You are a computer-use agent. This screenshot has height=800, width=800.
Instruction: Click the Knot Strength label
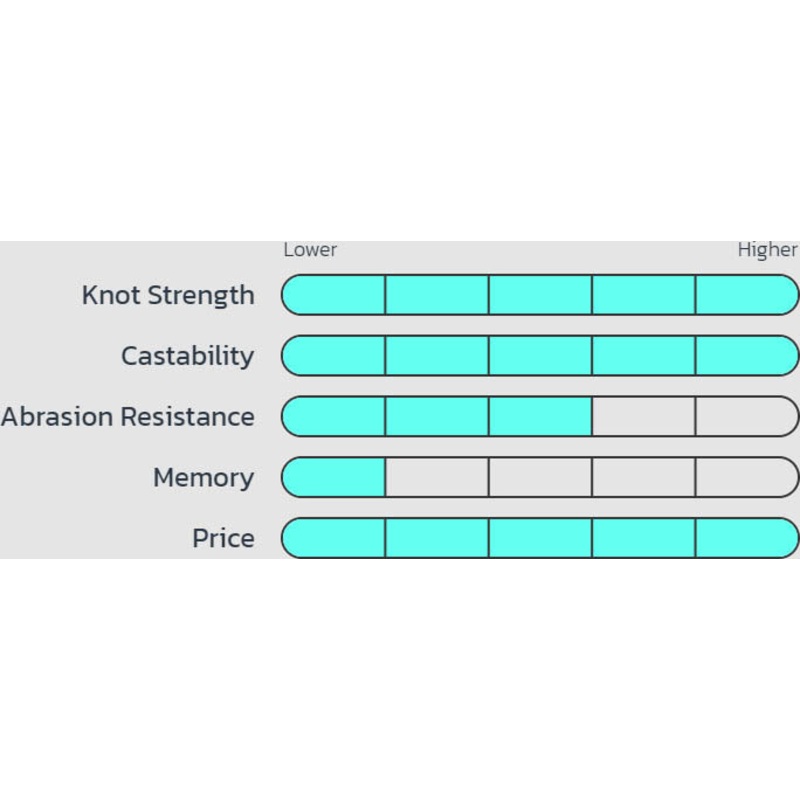168,295
